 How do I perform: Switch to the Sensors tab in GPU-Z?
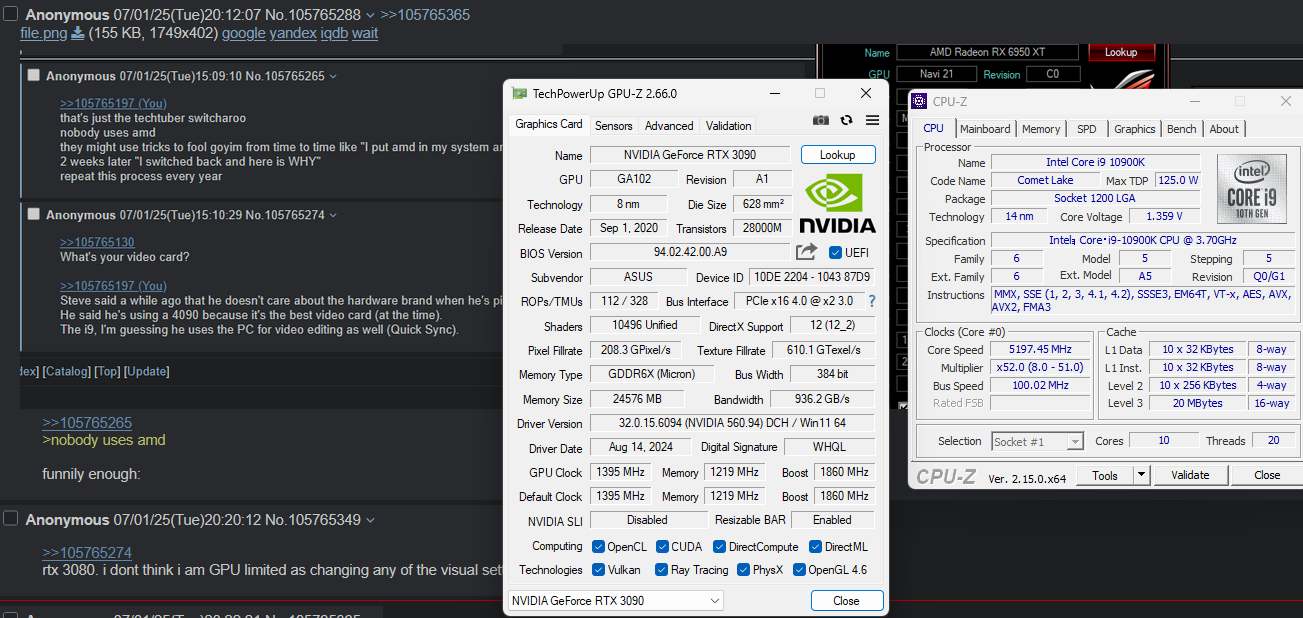(614, 126)
